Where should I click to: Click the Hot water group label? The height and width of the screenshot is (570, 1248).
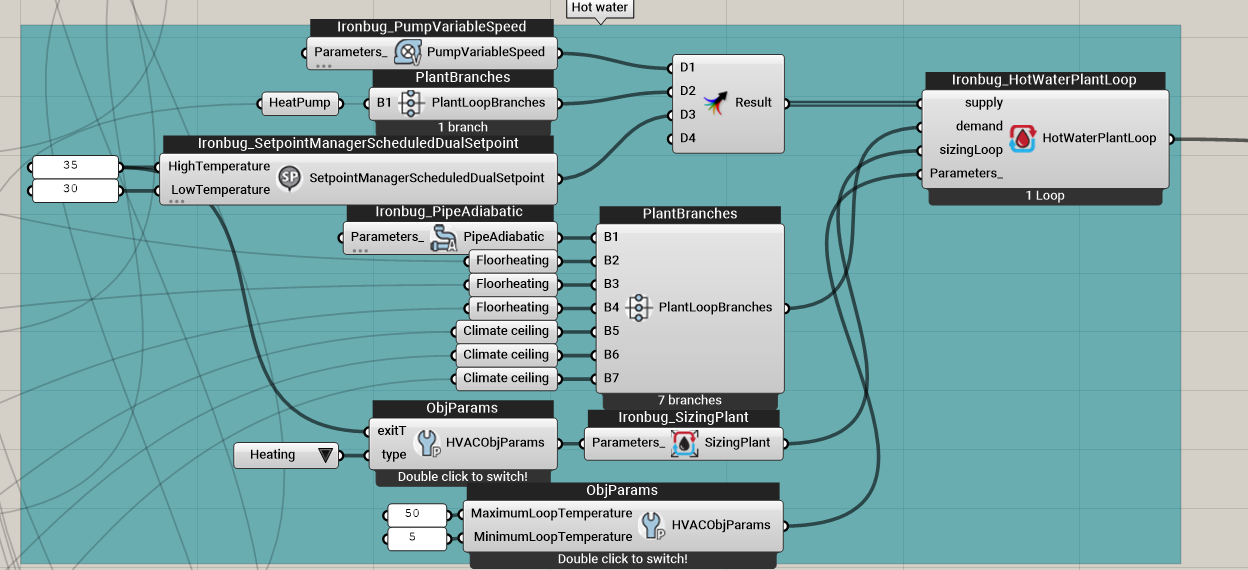point(600,8)
